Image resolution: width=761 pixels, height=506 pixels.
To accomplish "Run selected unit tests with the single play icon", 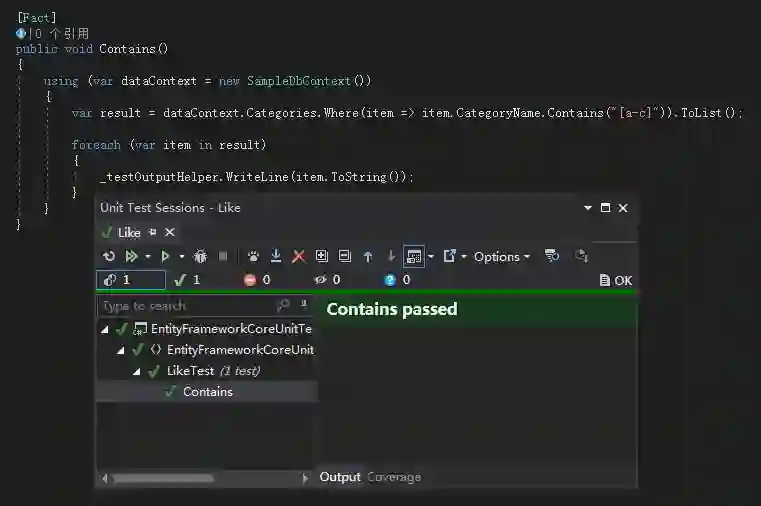I will [165, 256].
